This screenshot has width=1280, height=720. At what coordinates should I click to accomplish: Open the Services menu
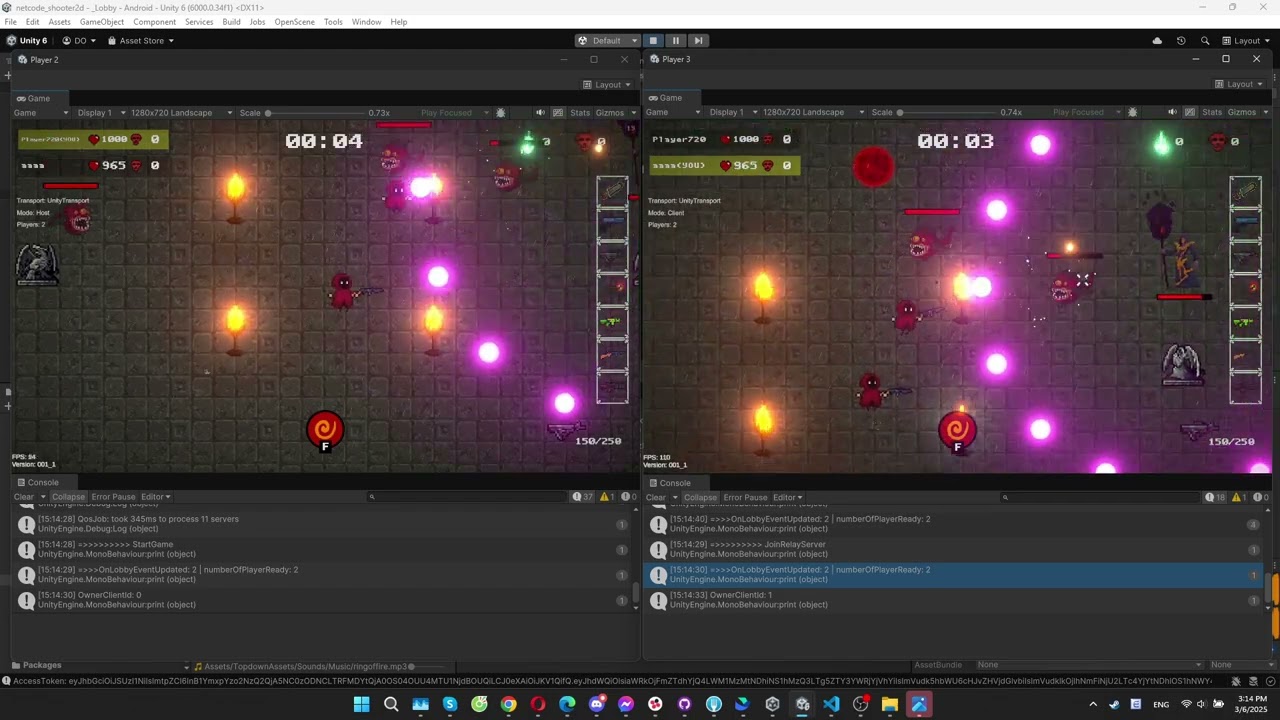point(199,22)
